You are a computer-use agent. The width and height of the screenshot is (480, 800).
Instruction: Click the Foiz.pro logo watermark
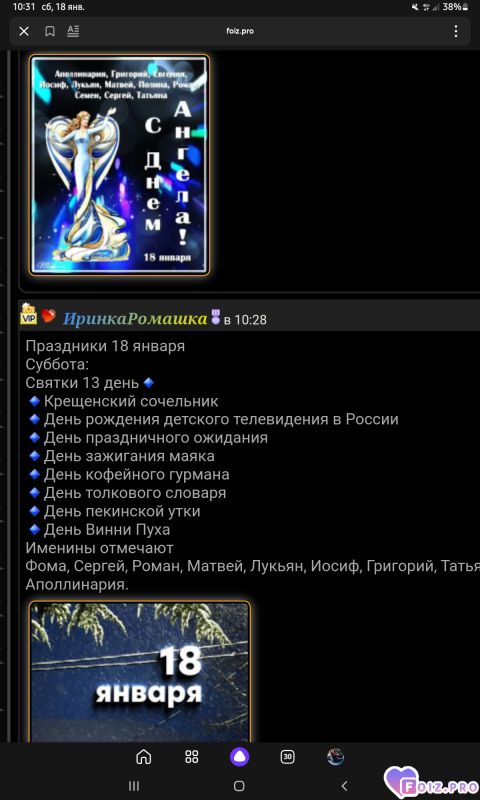(x=431, y=783)
